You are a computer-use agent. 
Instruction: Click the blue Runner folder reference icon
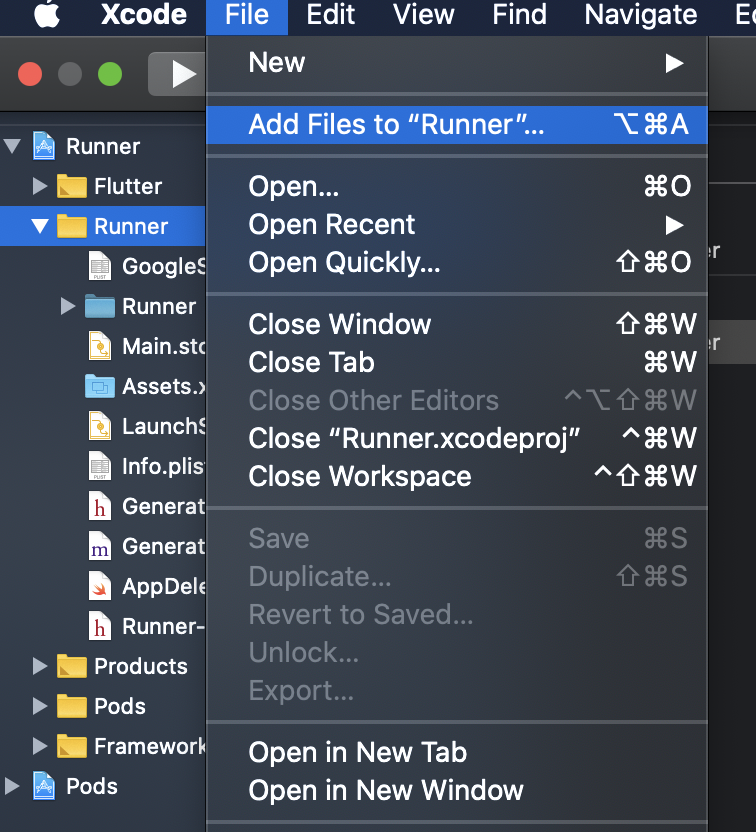click(100, 306)
